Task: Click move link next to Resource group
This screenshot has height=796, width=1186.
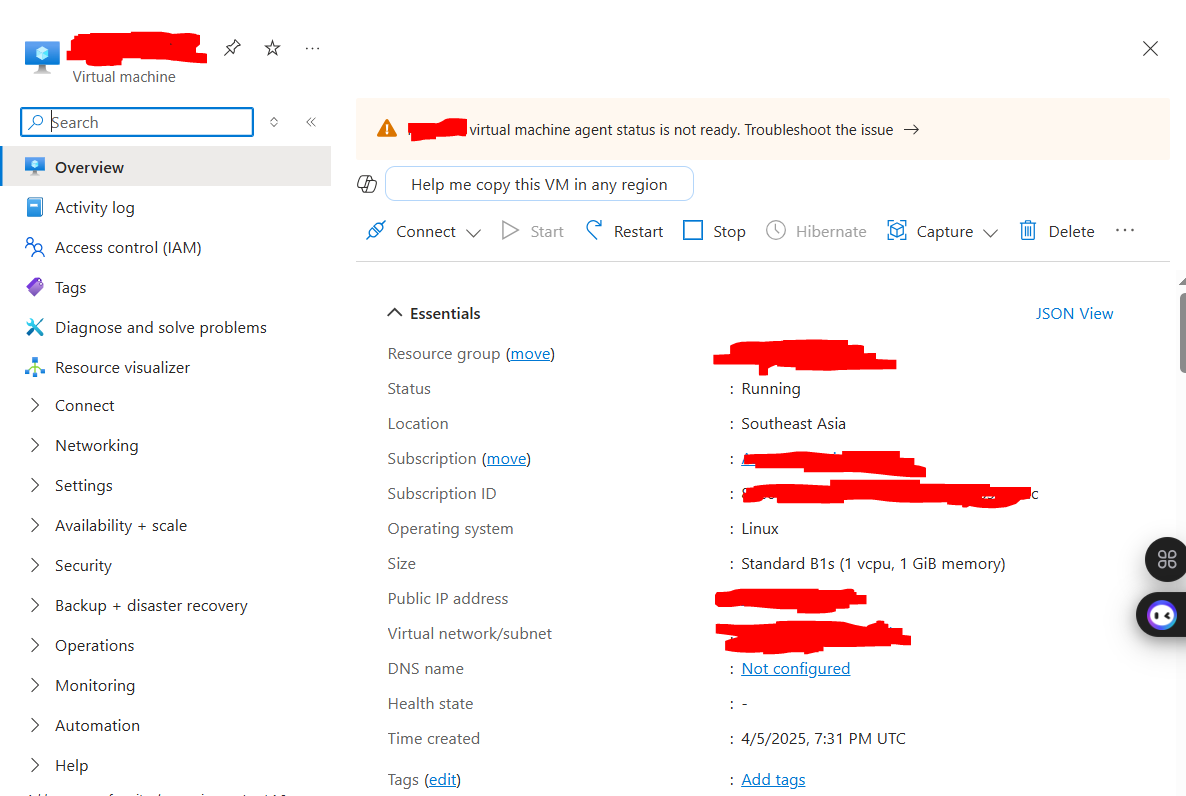Action: click(530, 353)
